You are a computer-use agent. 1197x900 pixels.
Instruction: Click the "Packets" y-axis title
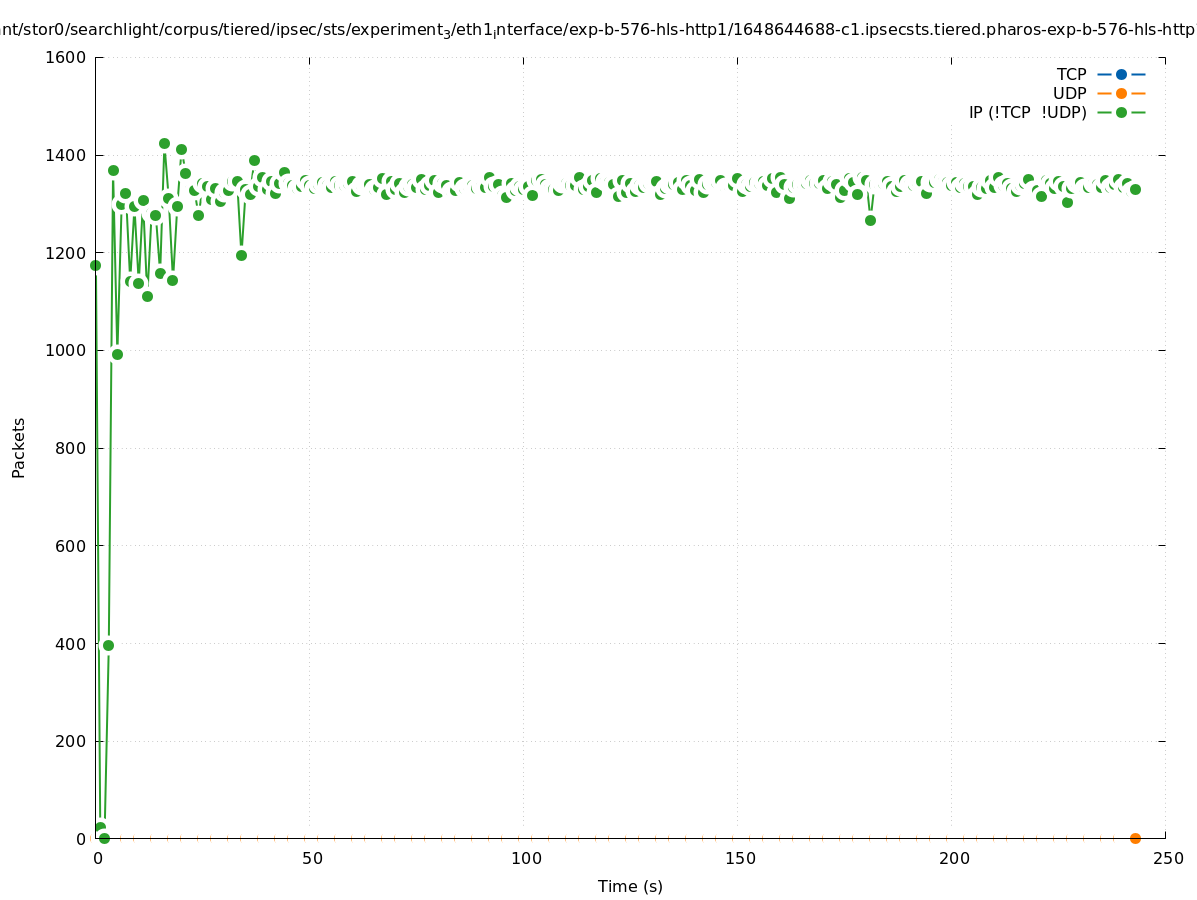click(19, 447)
